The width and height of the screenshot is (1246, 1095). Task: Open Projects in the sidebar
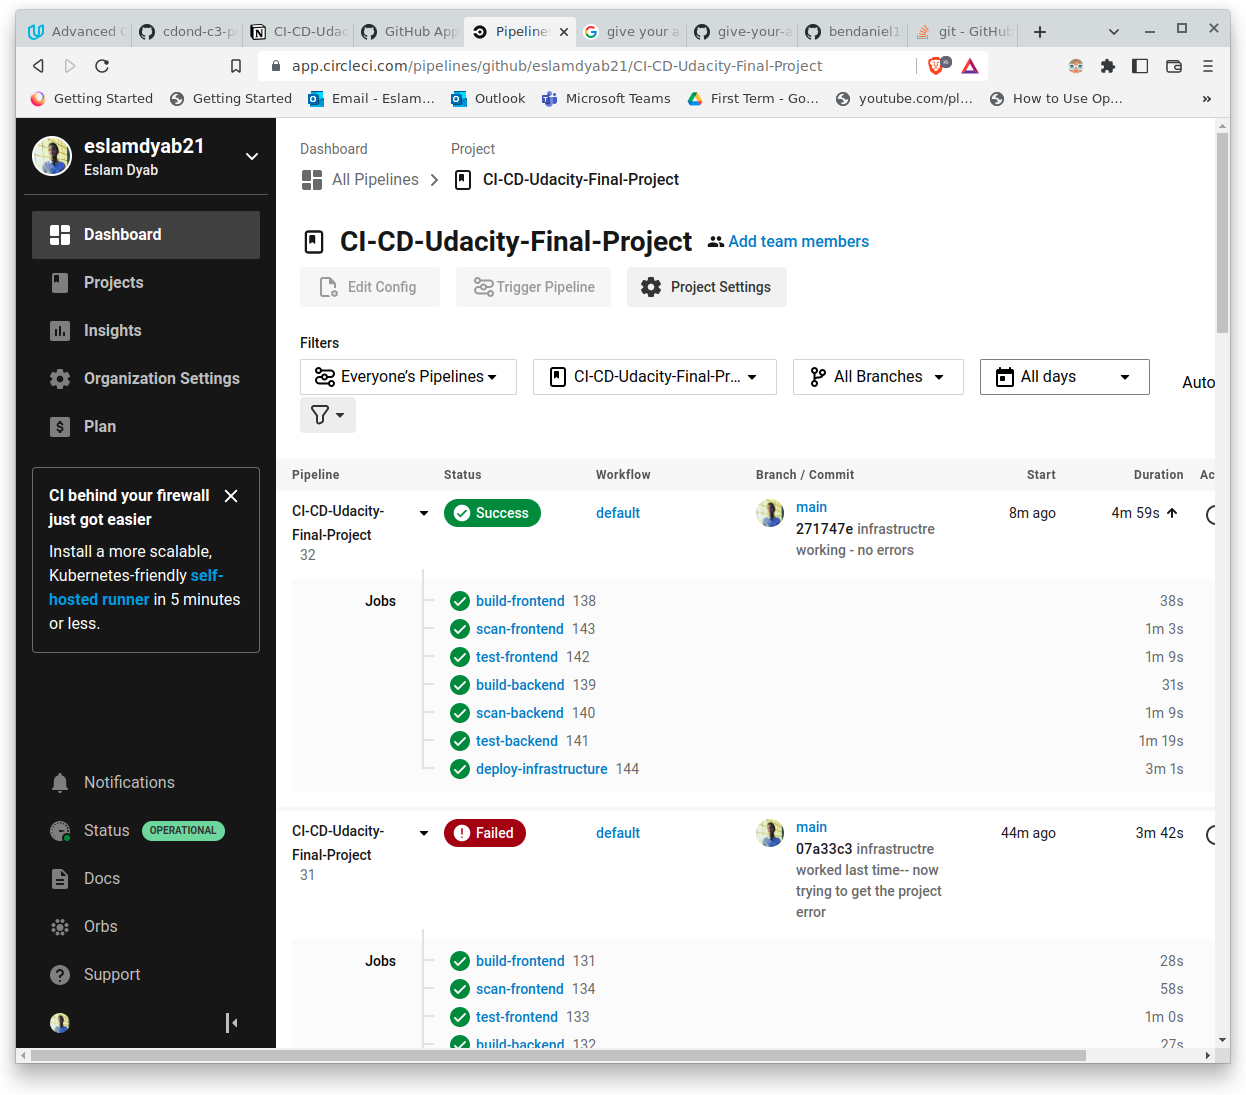pos(146,283)
